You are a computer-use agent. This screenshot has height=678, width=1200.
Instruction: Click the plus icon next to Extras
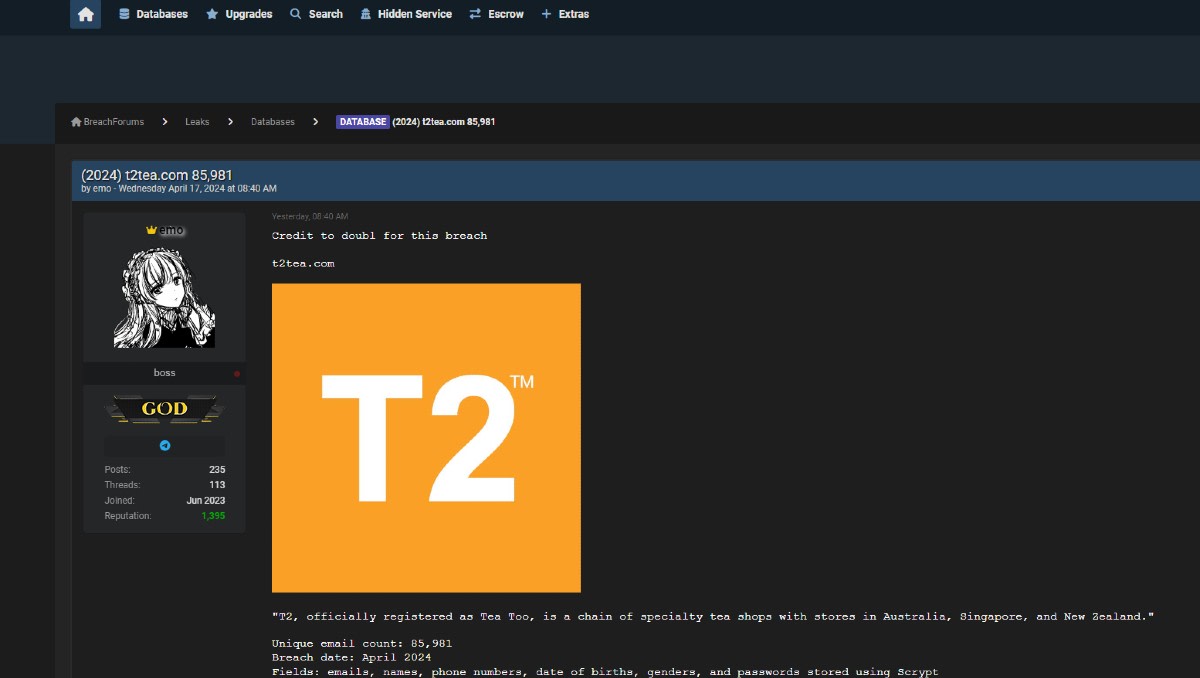[545, 14]
